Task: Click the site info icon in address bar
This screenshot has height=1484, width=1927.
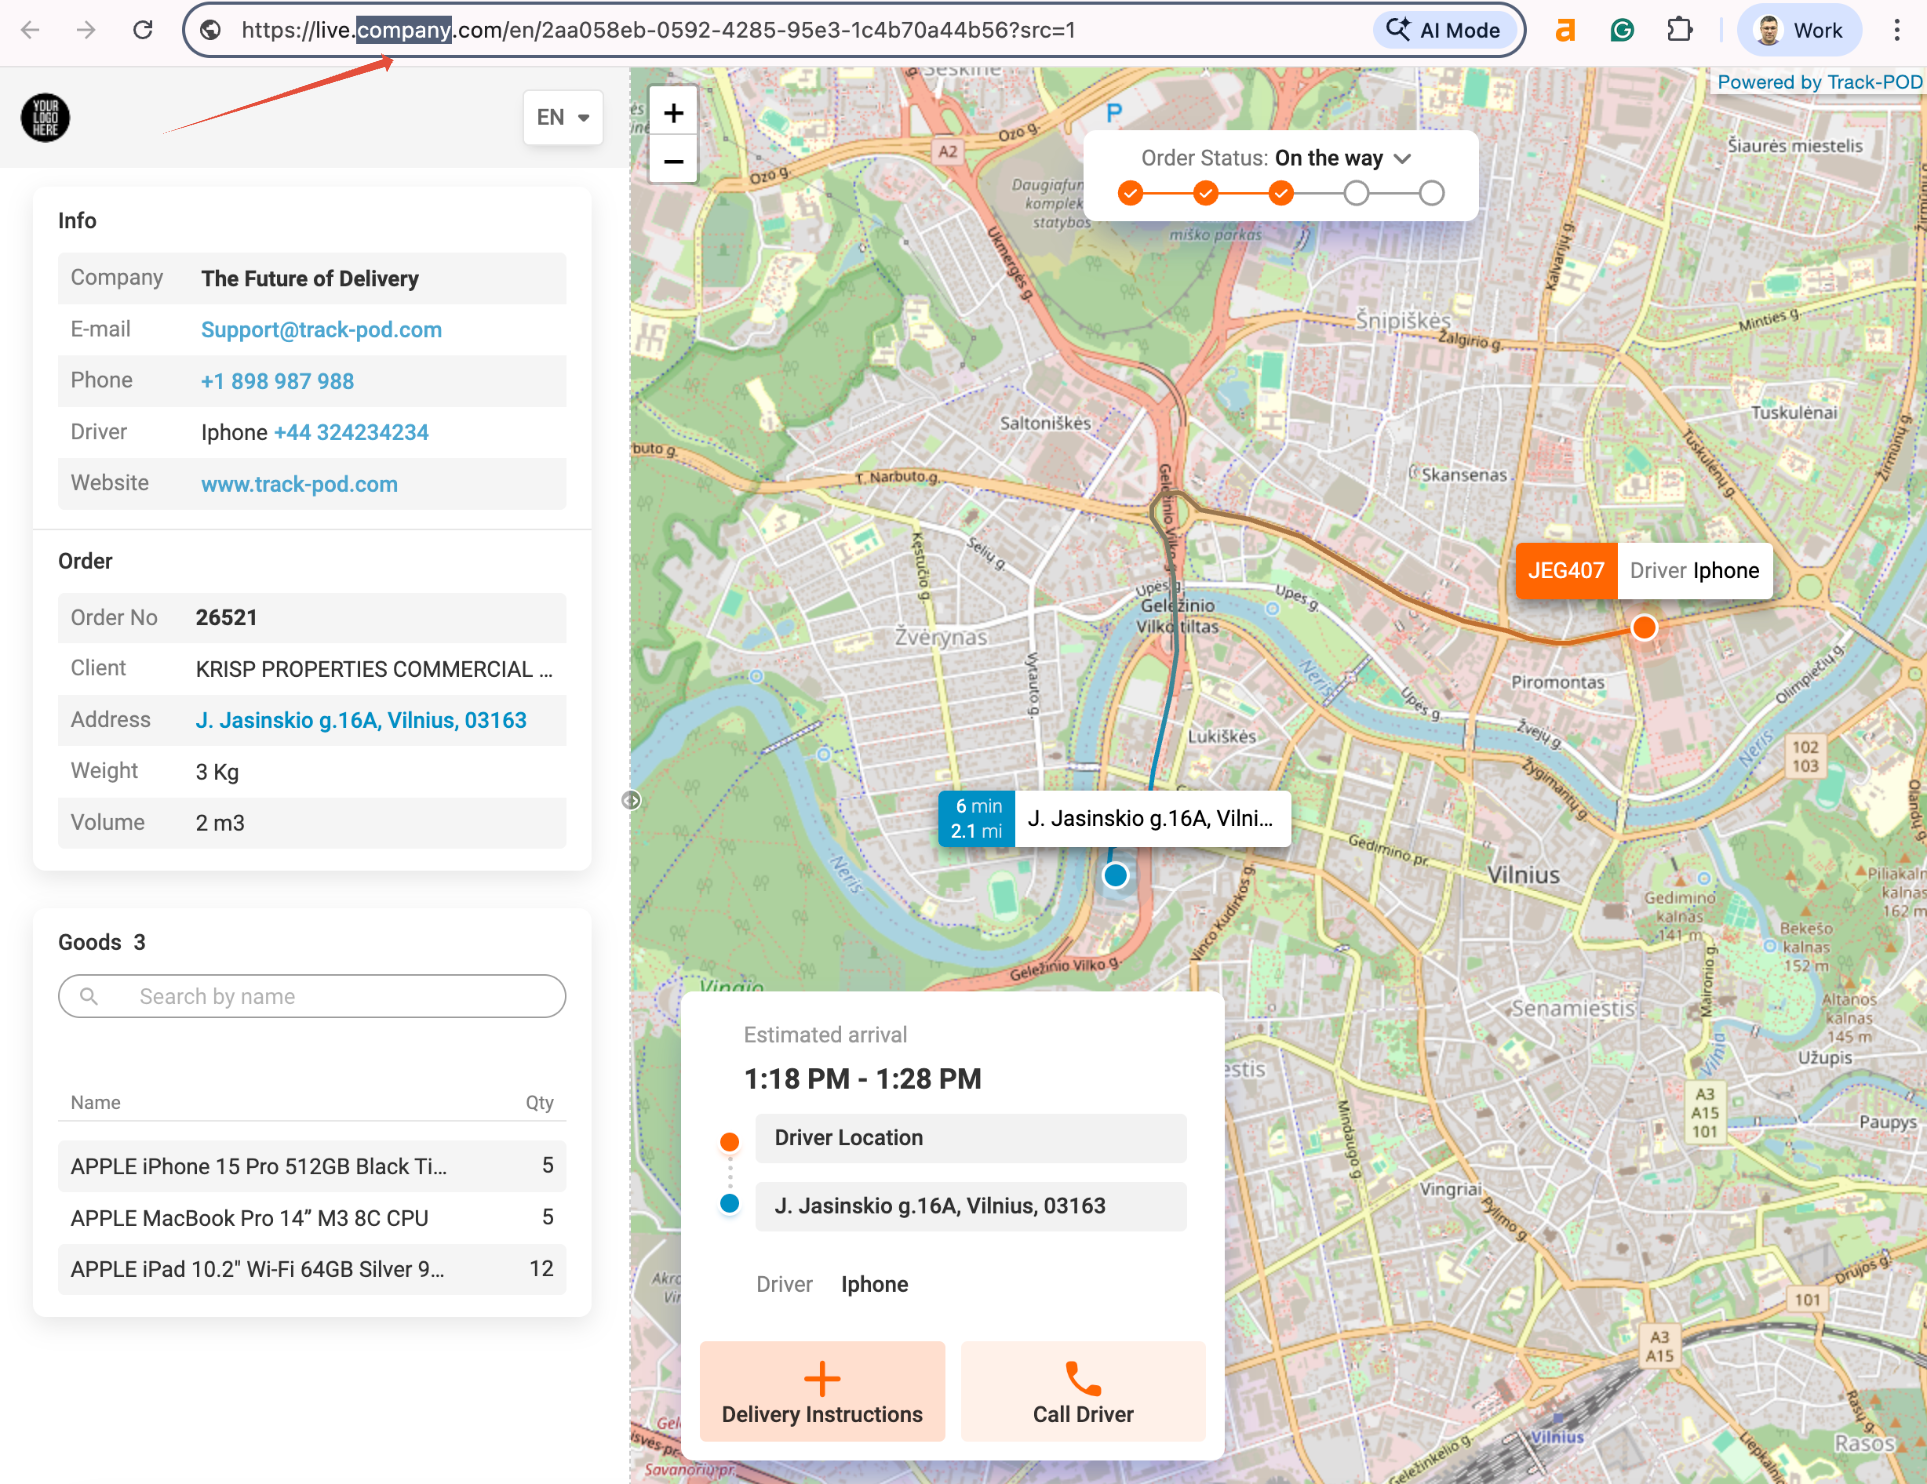Action: pos(211,30)
